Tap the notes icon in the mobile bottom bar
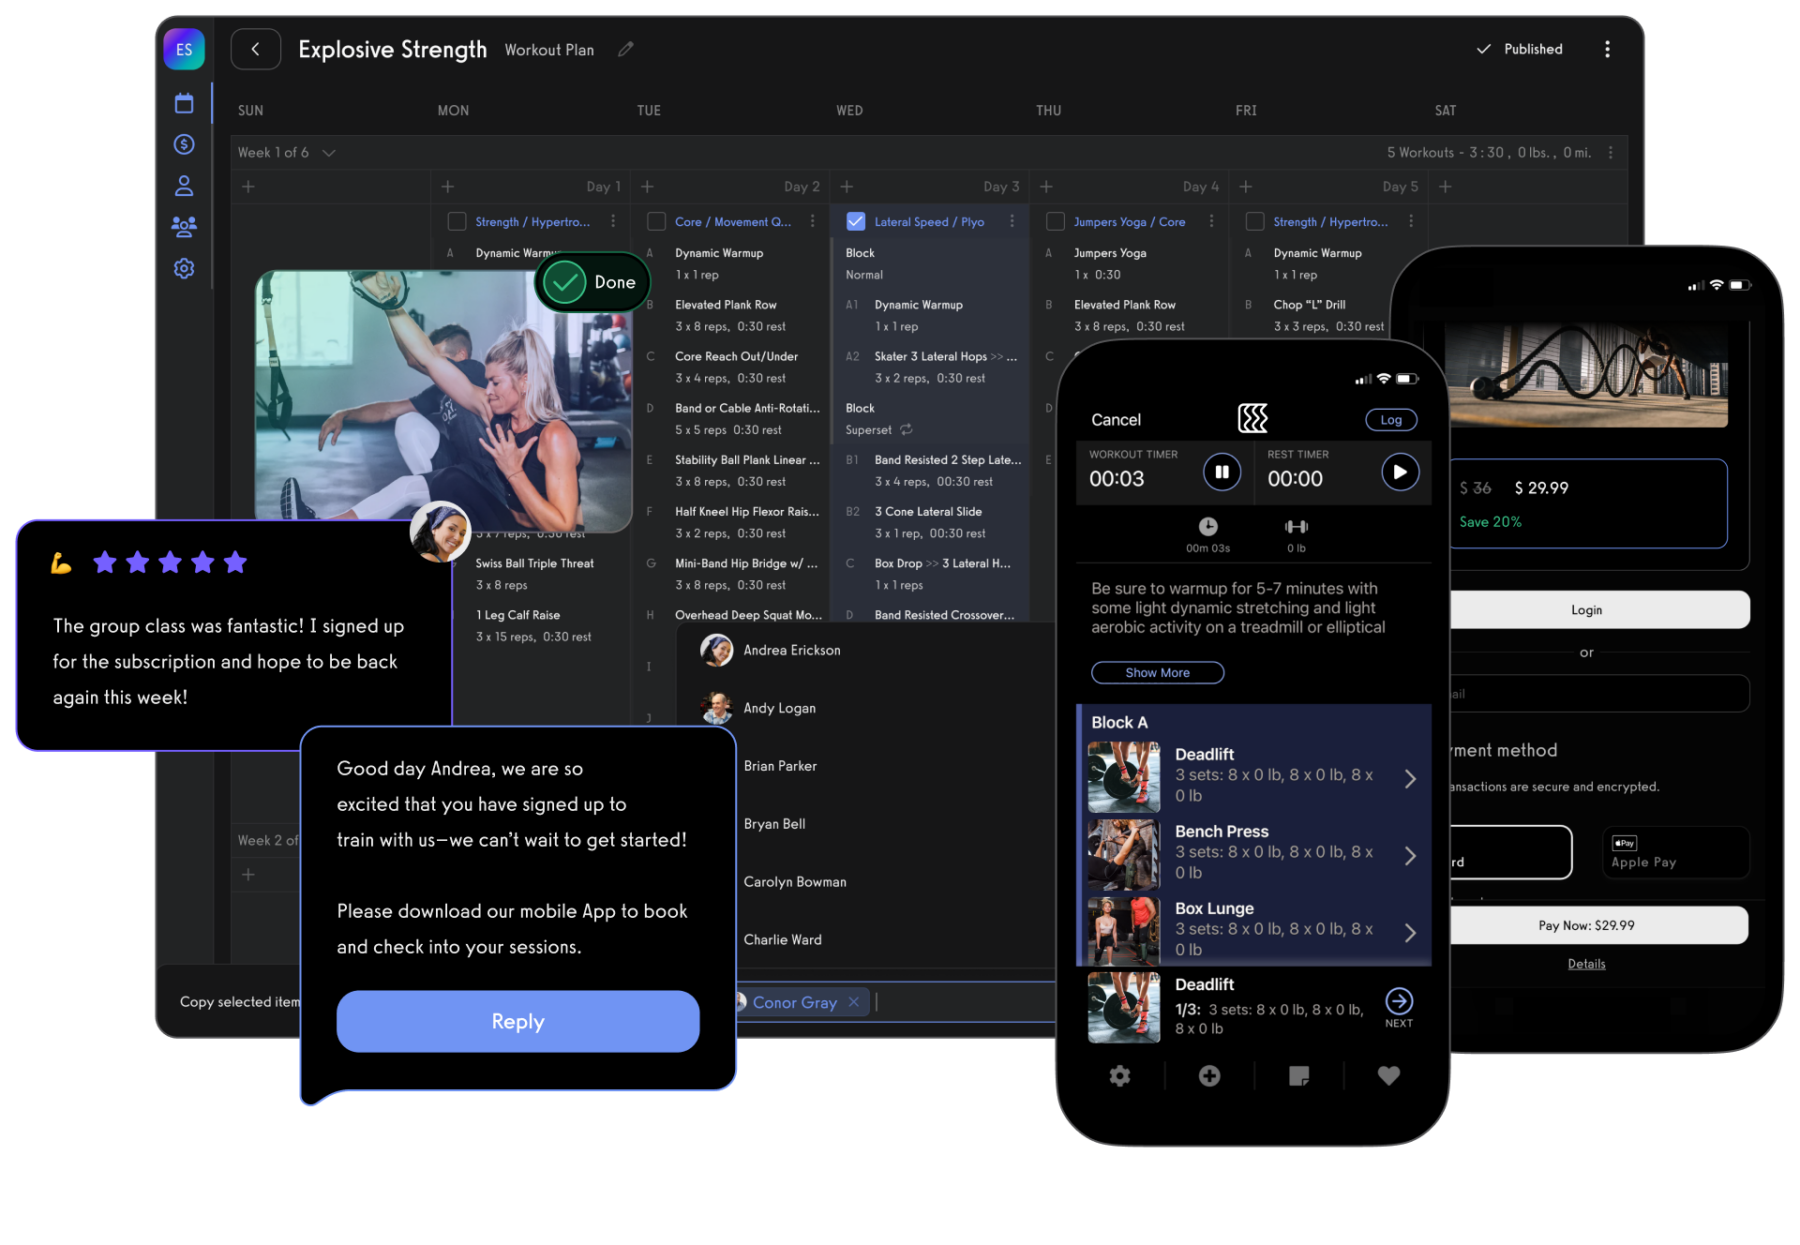Screen dimensions: 1800x1245 click(x=1299, y=1075)
